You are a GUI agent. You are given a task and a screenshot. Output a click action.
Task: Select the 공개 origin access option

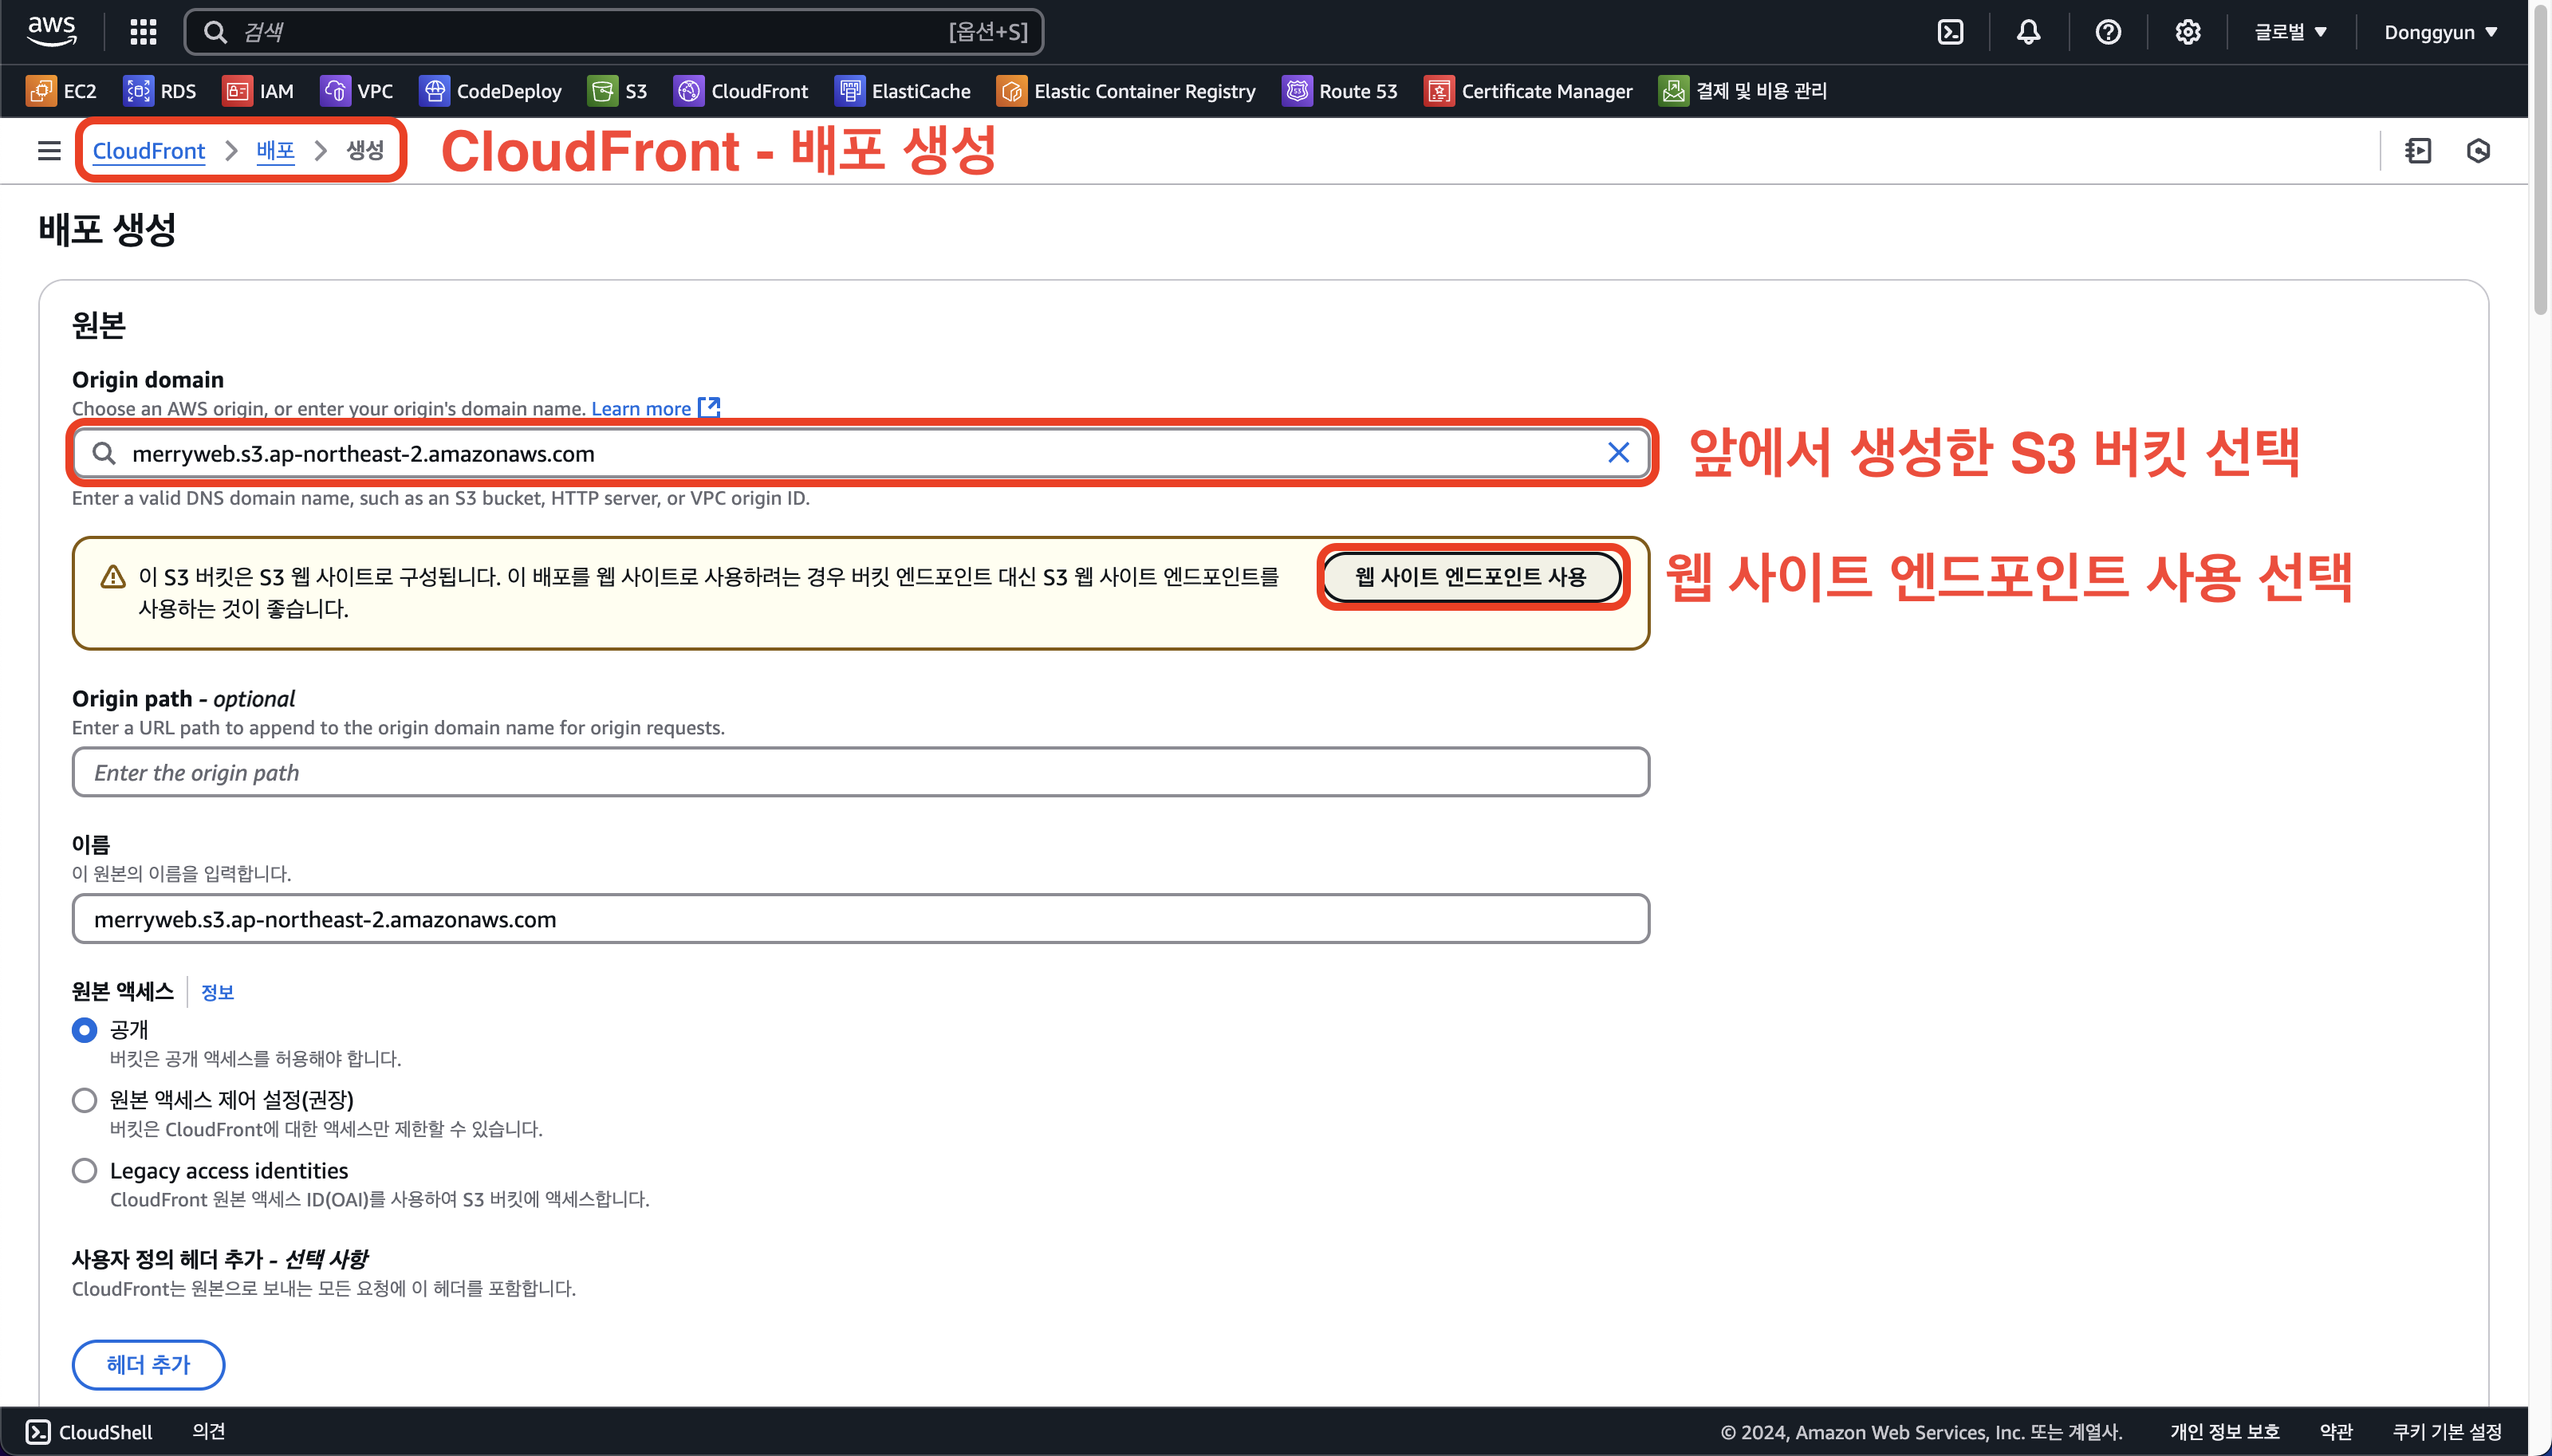click(85, 1030)
